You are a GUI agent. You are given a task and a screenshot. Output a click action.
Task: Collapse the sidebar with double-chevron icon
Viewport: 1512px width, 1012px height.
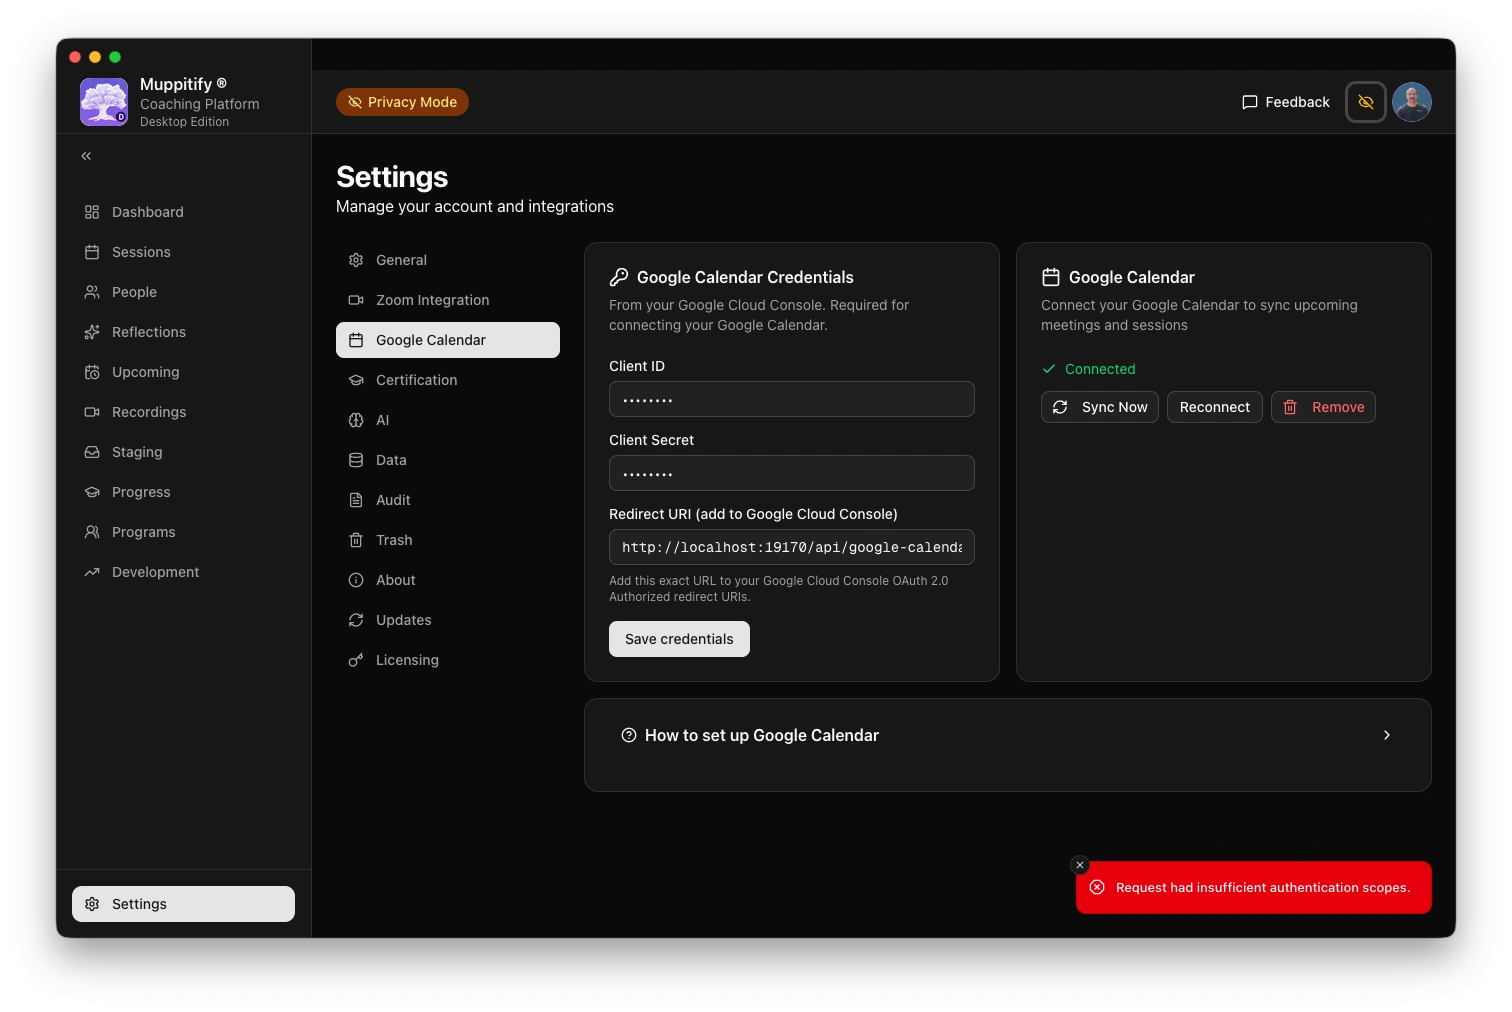pos(86,156)
